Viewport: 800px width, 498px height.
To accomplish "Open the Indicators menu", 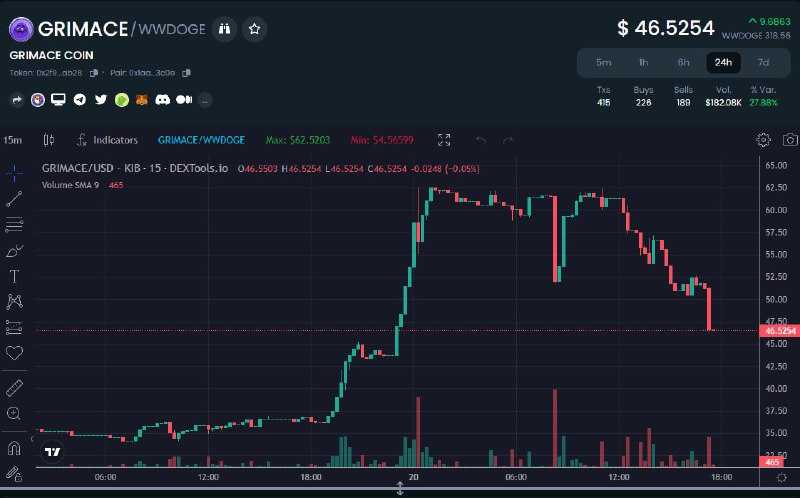I will click(107, 140).
